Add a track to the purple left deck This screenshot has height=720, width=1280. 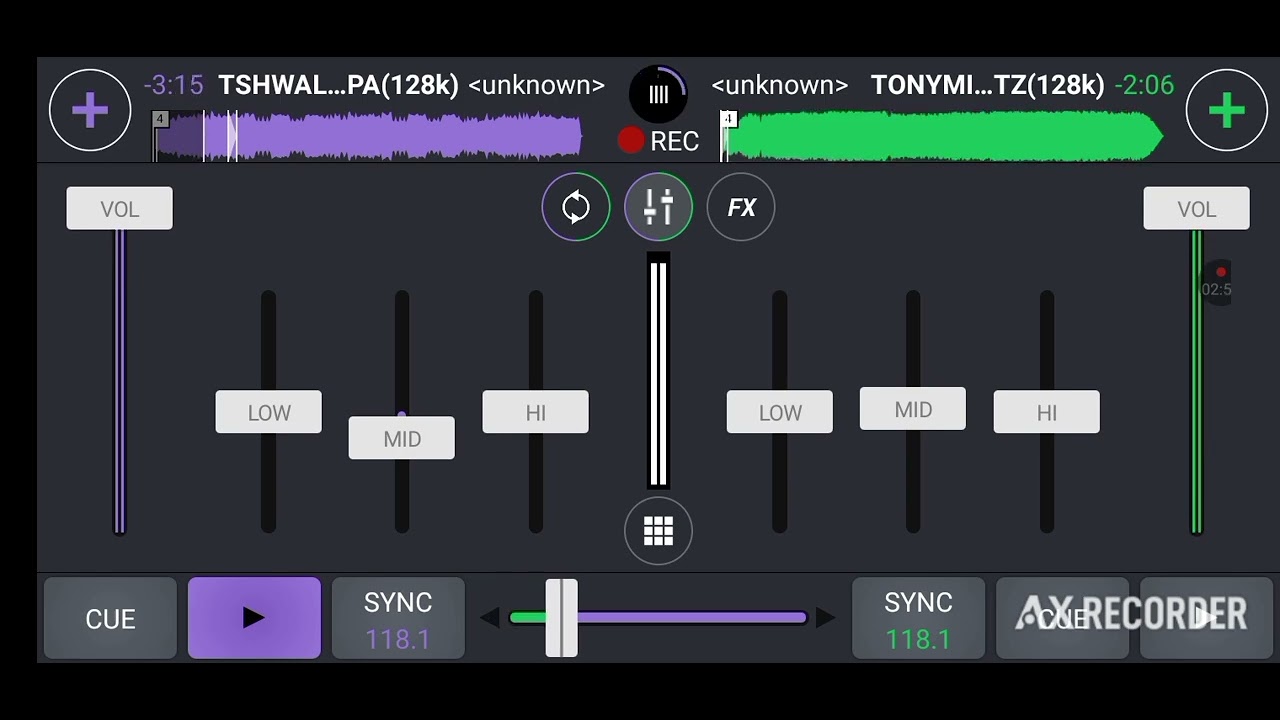[x=90, y=110]
